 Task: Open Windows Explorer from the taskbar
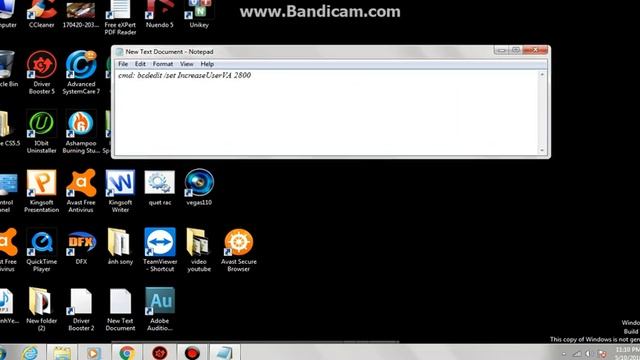coord(62,353)
